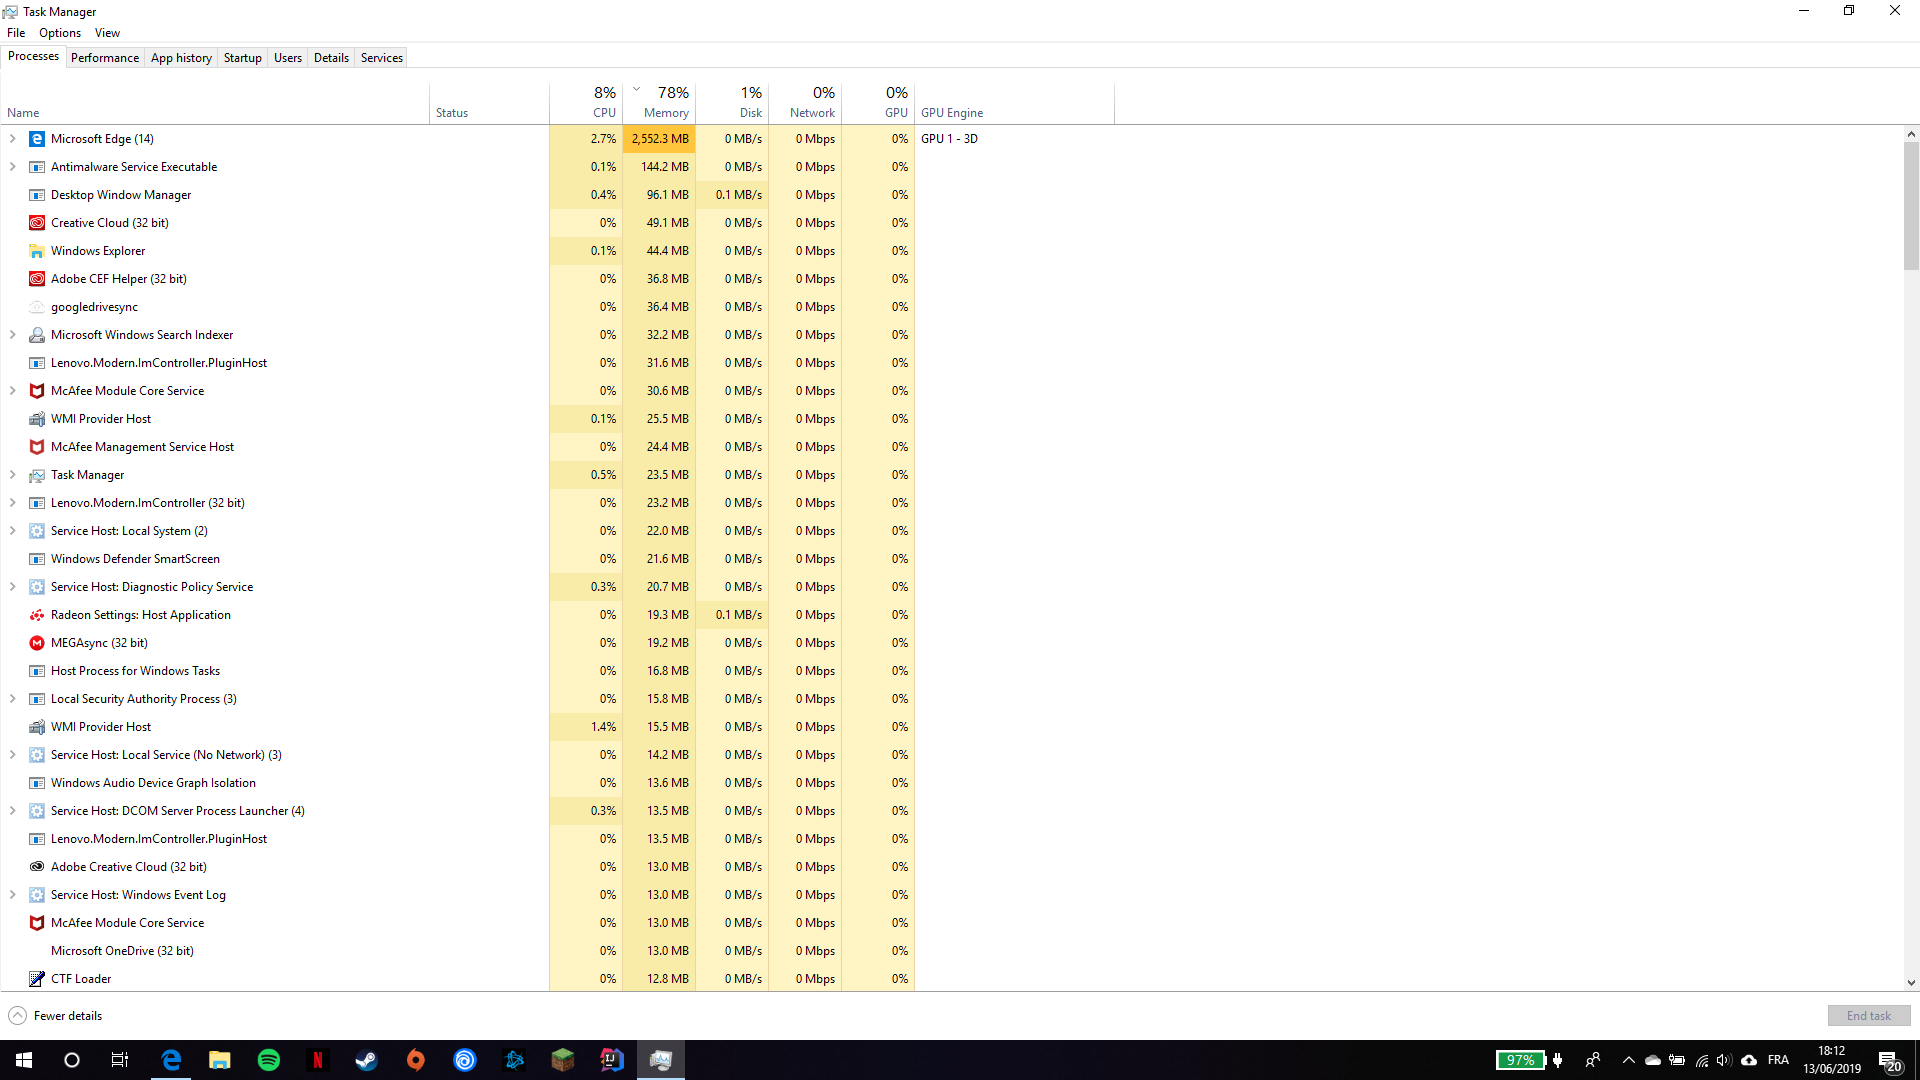This screenshot has height=1080, width=1920.
Task: Sort processes by Disk column header
Action: point(732,103)
